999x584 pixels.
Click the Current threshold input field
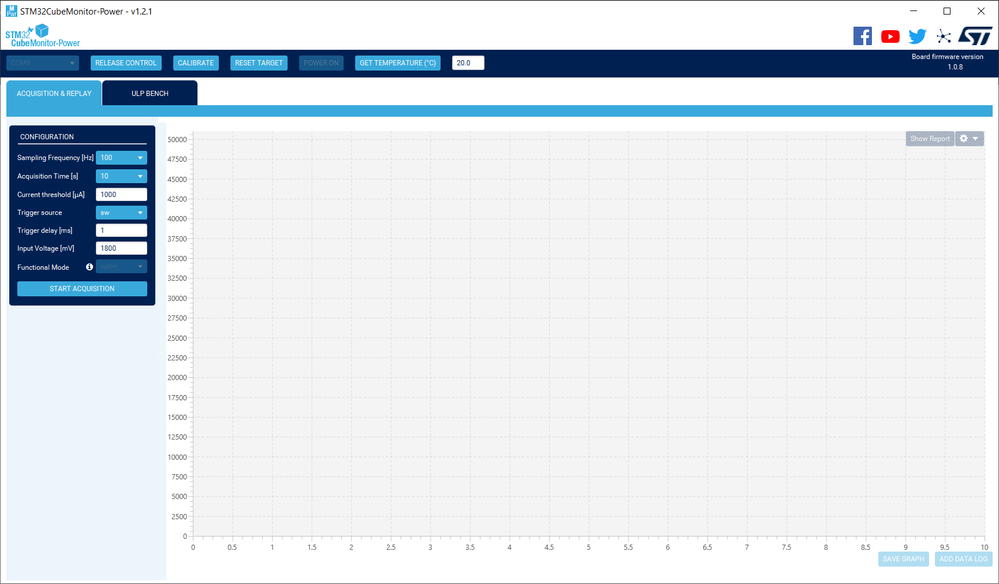(121, 194)
